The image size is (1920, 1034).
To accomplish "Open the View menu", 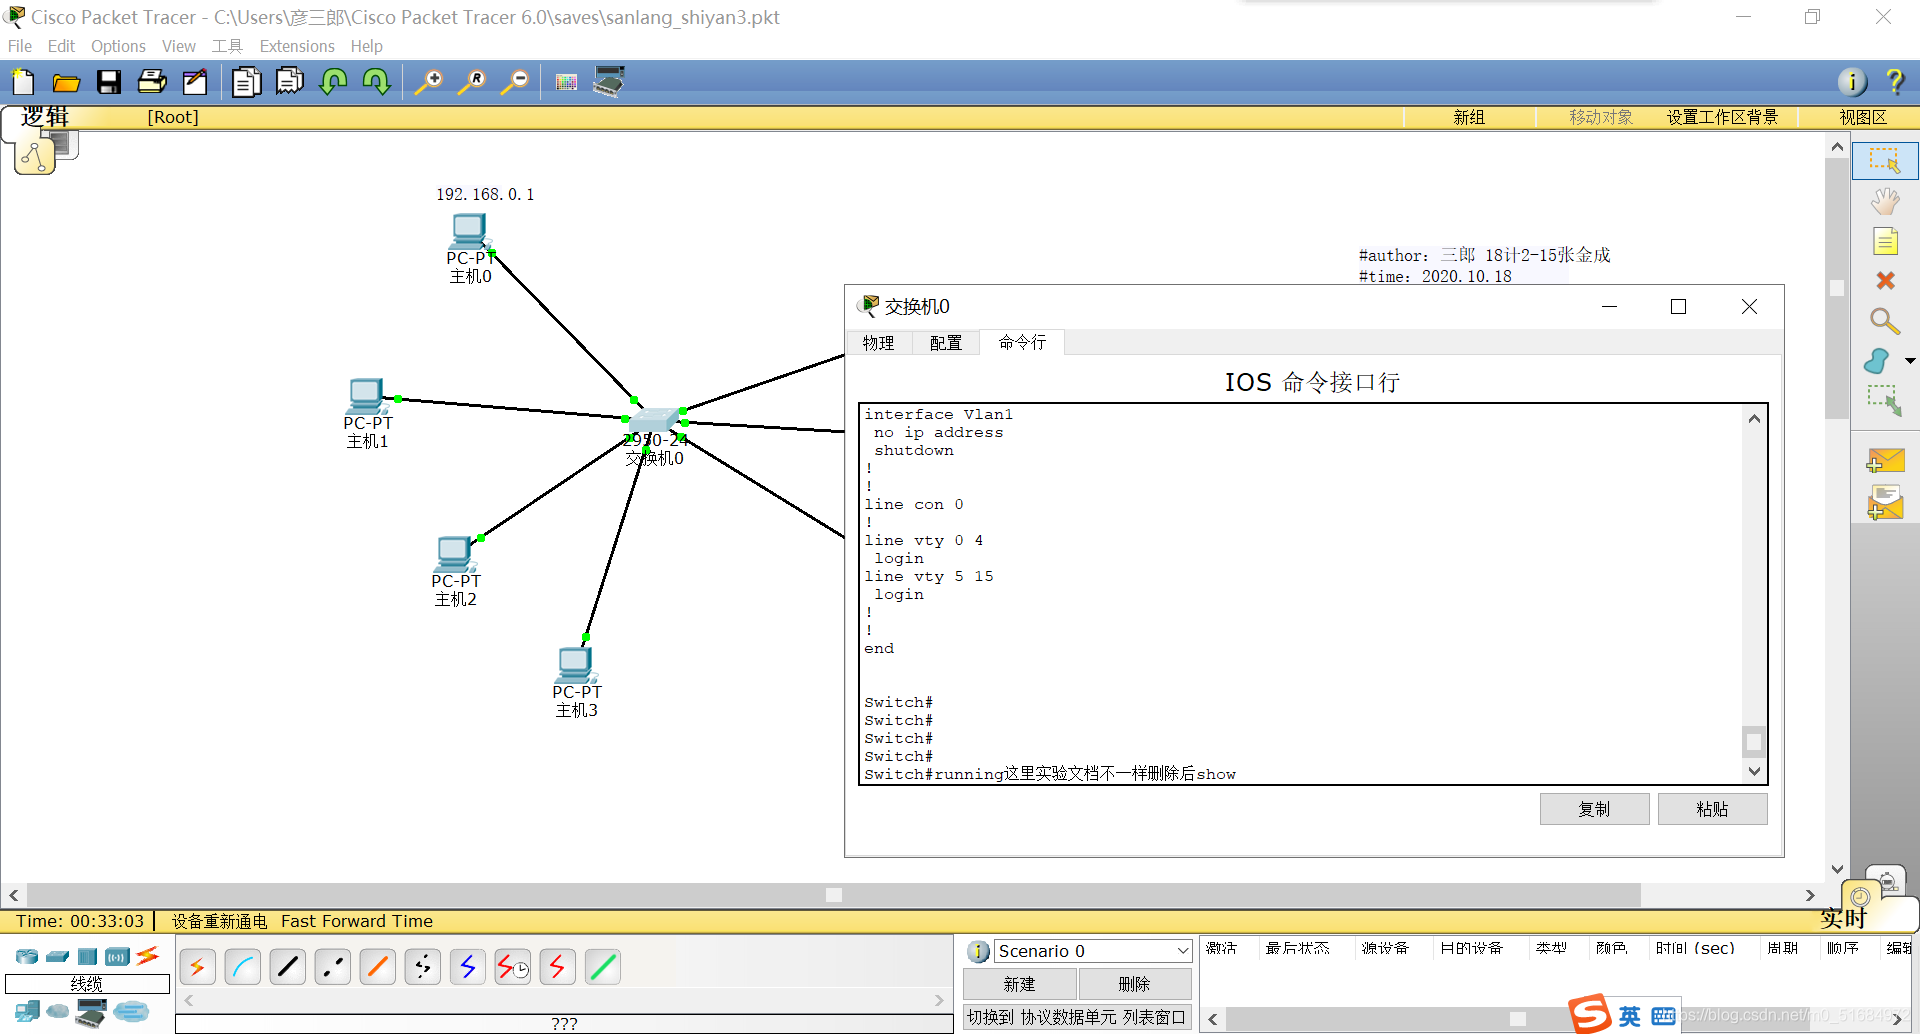I will pos(179,46).
